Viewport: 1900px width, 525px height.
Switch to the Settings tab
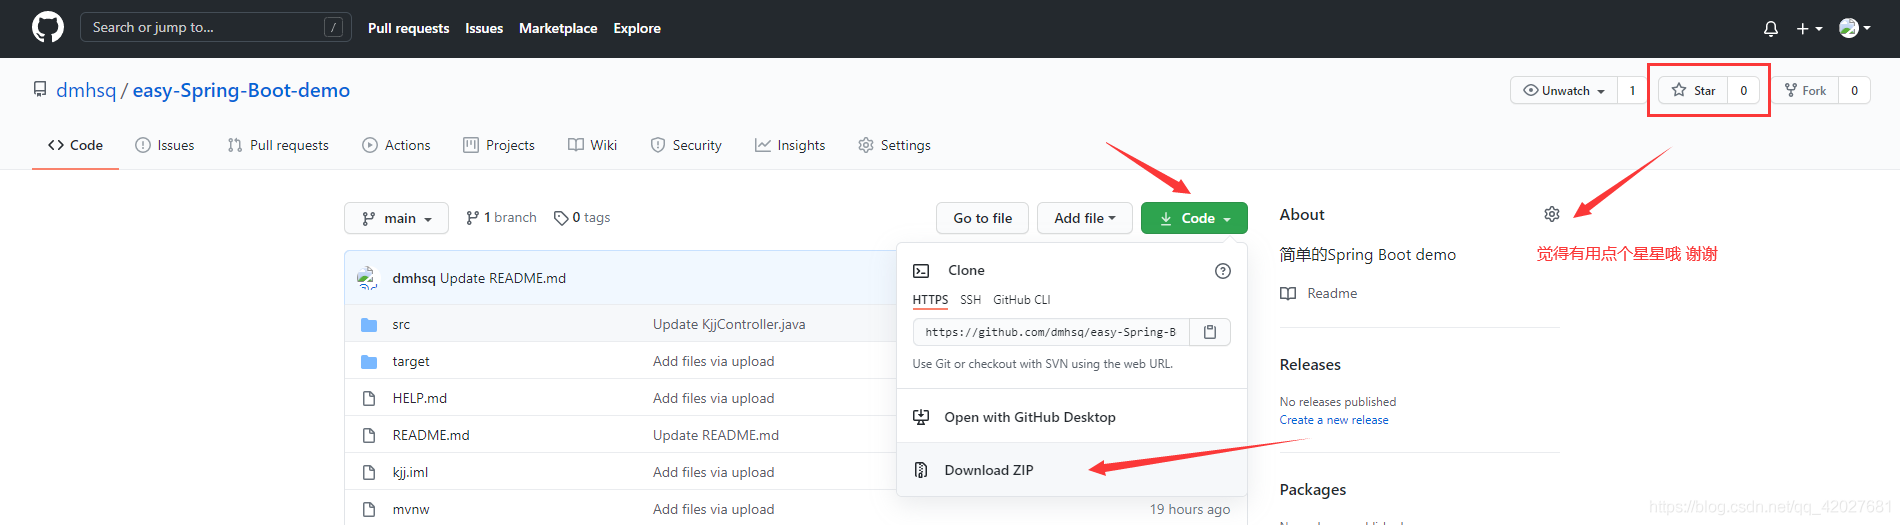click(x=894, y=145)
